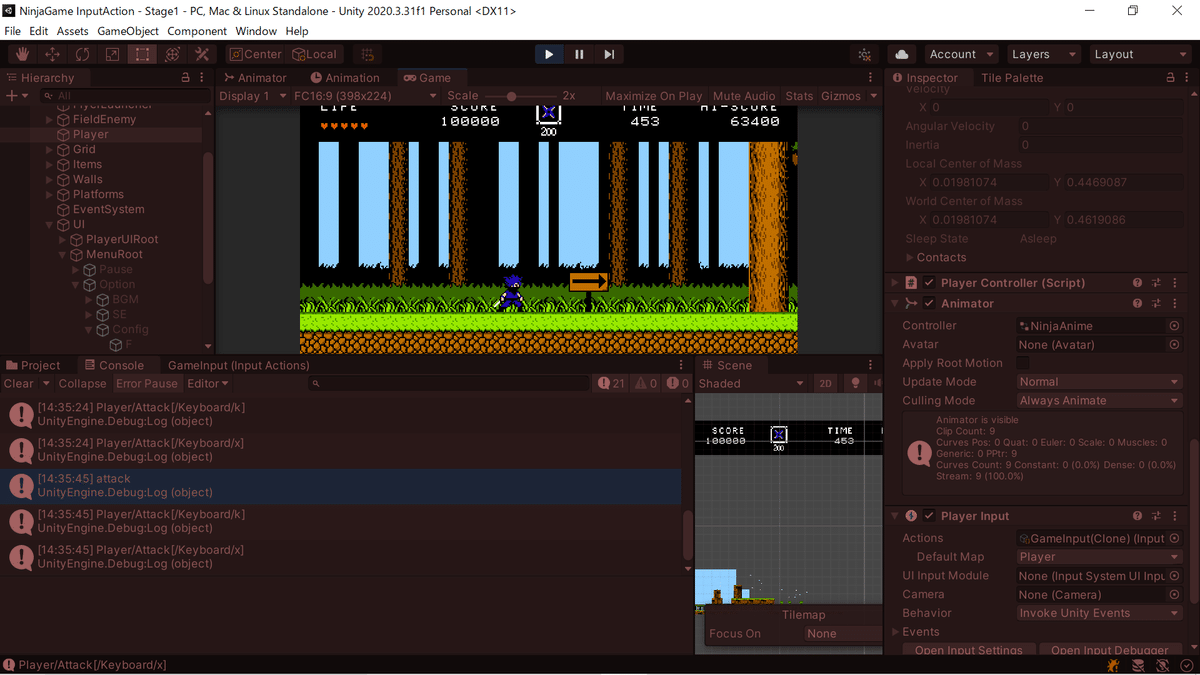Open Console panel options menu
Screen dimensions: 1200x675
[681, 366]
